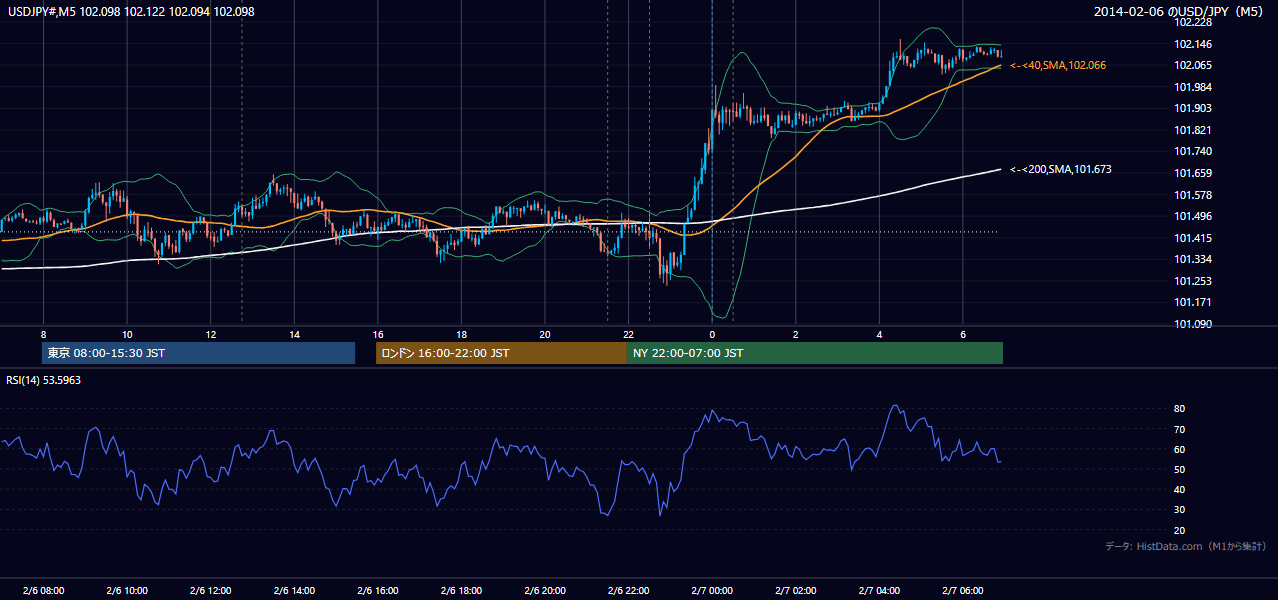Click the 101.659 price axis label

coord(1193,173)
